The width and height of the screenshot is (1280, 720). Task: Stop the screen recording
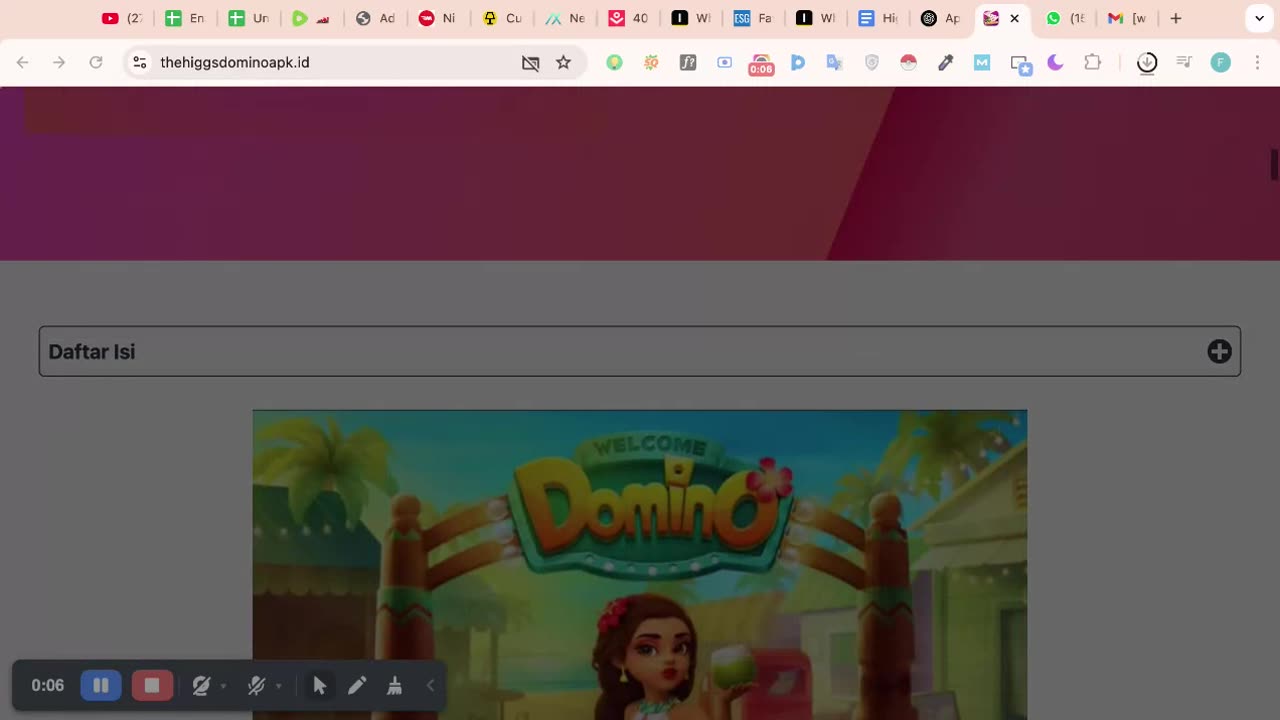152,685
